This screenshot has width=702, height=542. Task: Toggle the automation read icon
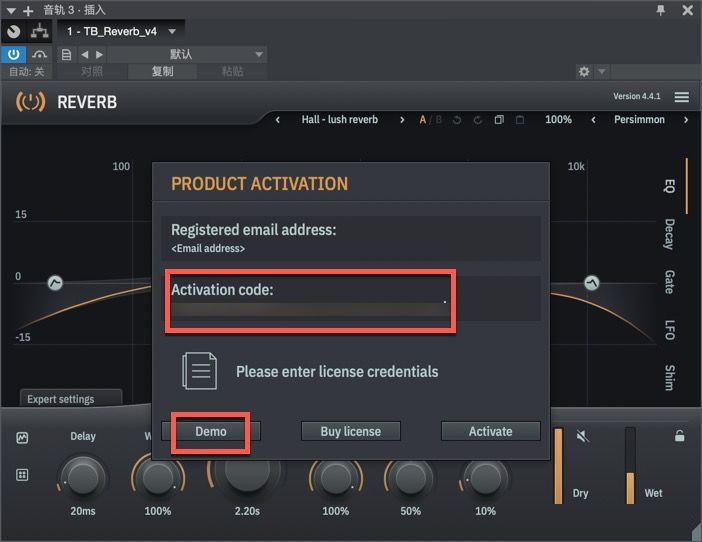[x=39, y=55]
